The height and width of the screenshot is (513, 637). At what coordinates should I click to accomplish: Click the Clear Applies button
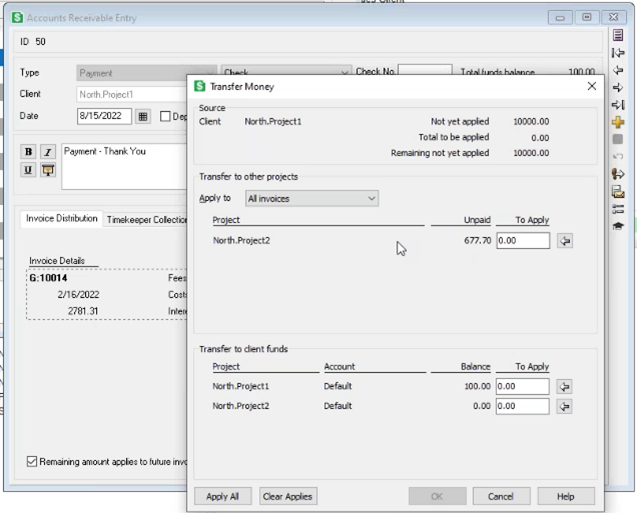[287, 496]
